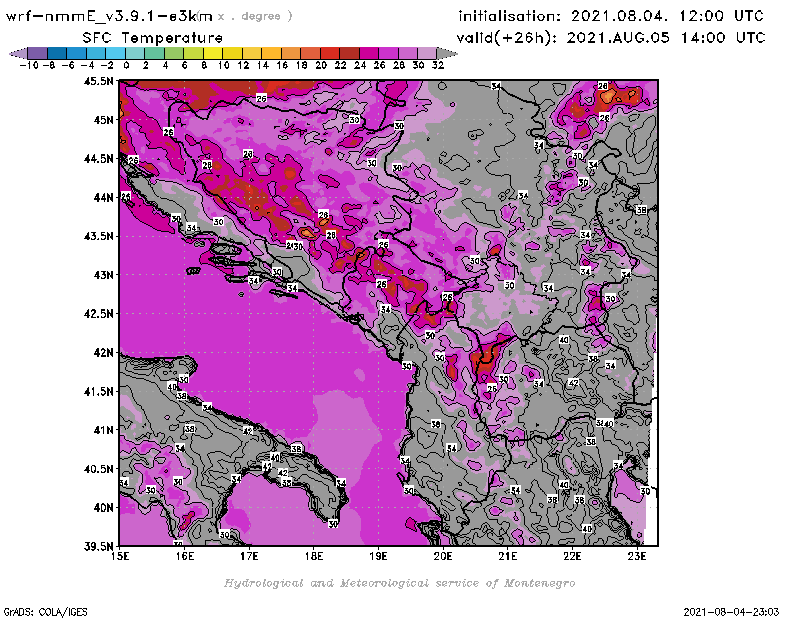Pick the yellow swatch between 8 and 10
Screen dimensions: 800x618
(213, 53)
